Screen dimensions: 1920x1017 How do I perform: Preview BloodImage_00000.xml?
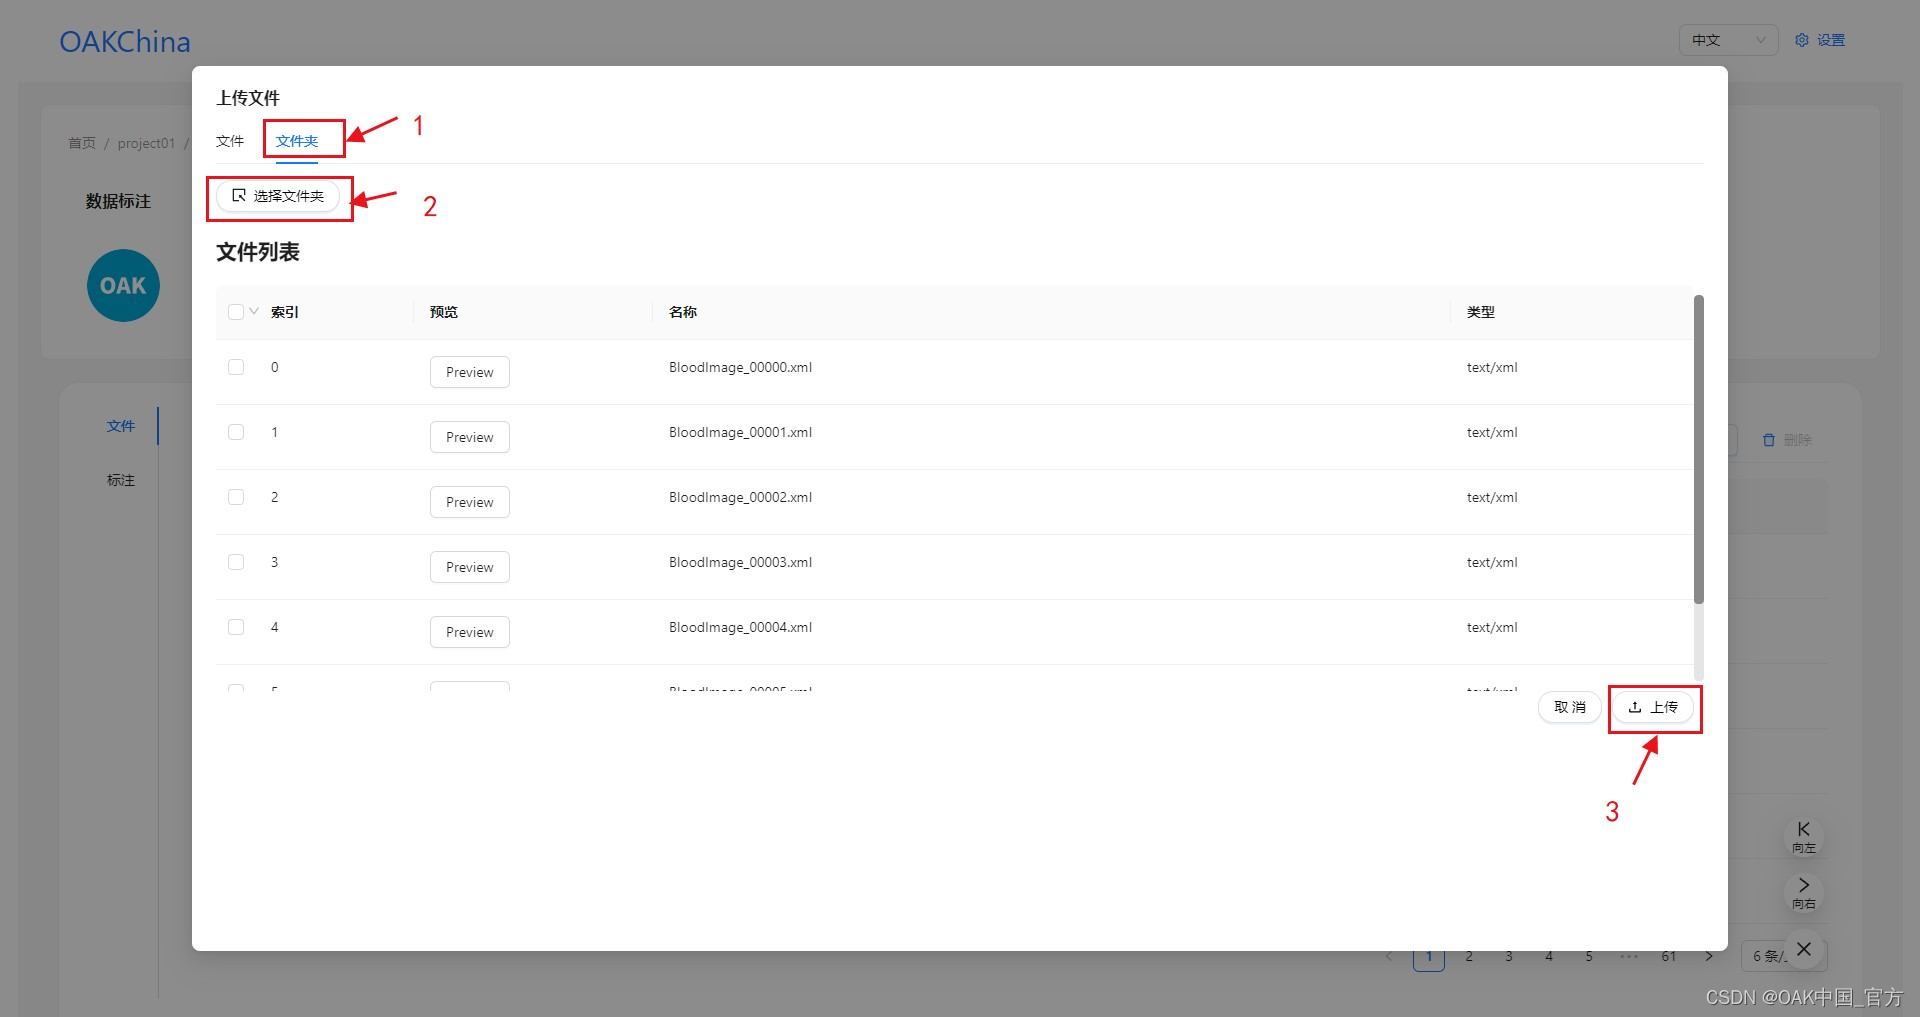tap(470, 372)
